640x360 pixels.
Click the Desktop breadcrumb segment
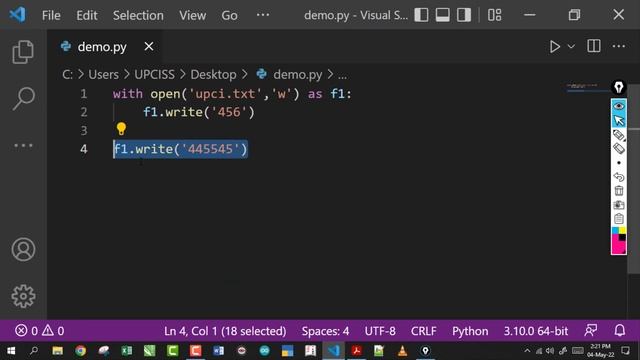click(213, 75)
